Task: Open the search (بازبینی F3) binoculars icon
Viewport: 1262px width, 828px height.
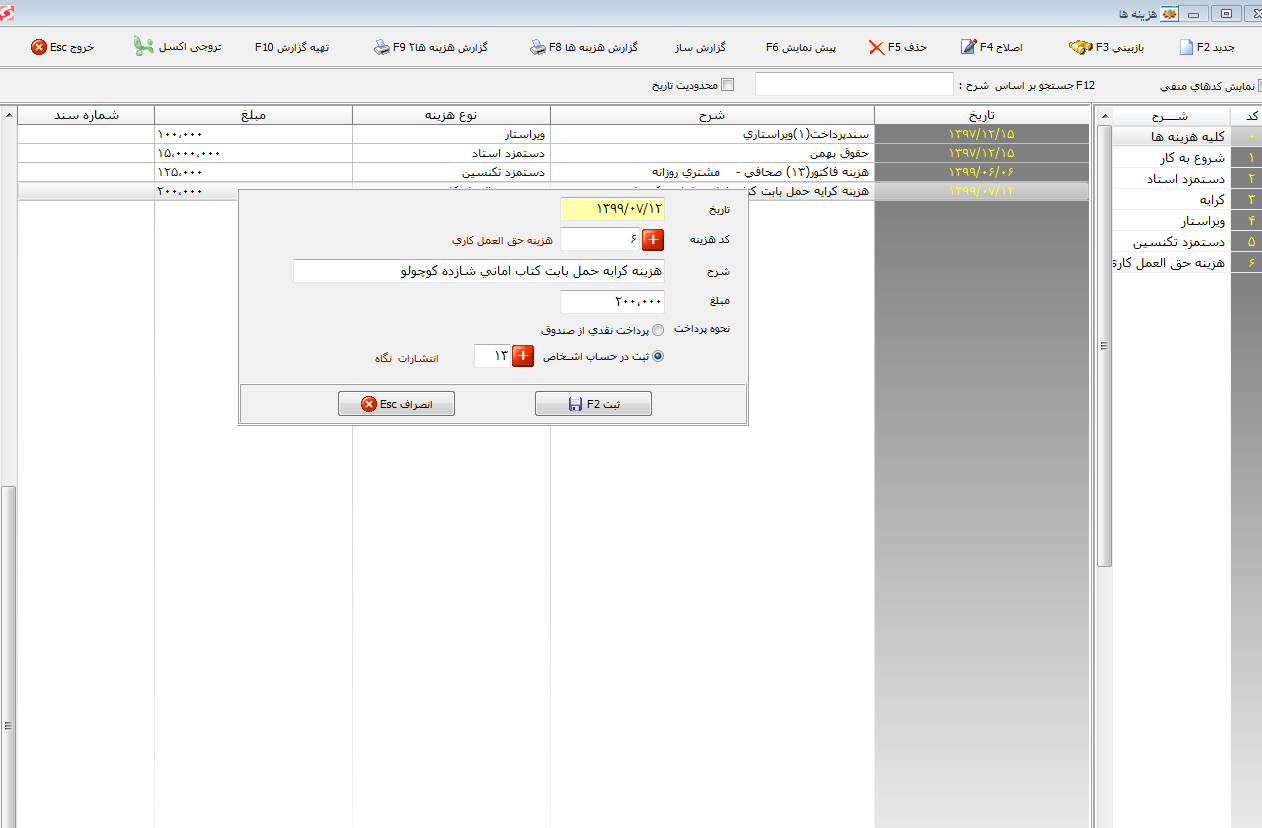Action: click(x=1080, y=47)
